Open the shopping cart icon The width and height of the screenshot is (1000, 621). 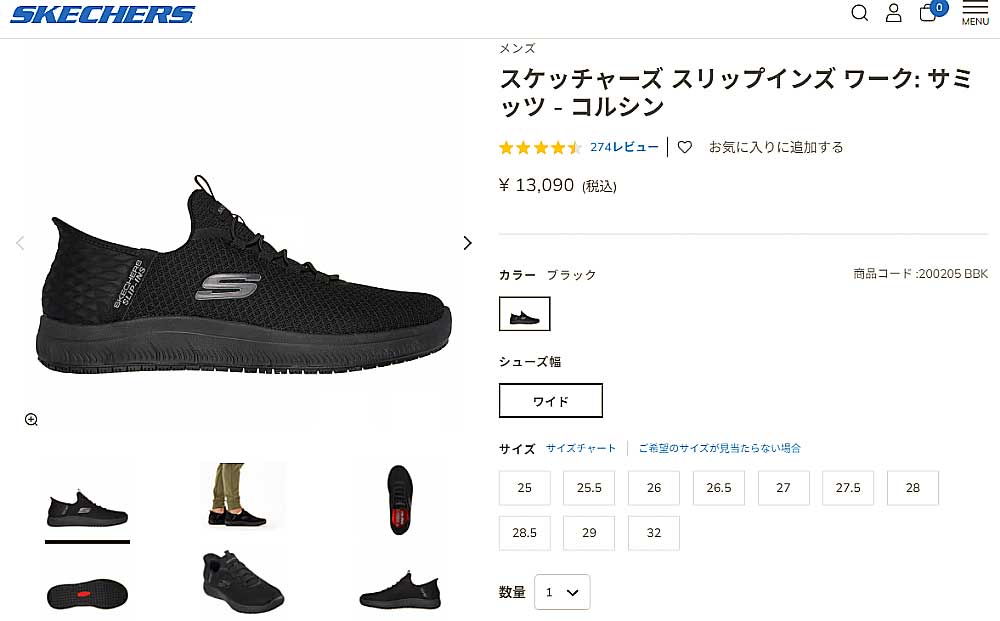tap(928, 13)
